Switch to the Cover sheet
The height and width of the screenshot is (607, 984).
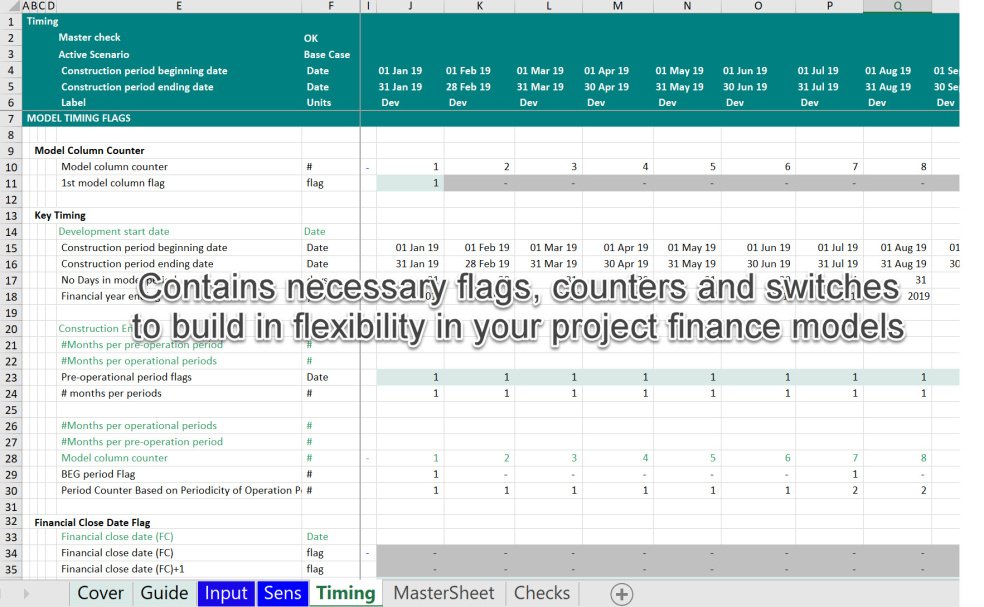tap(99, 593)
